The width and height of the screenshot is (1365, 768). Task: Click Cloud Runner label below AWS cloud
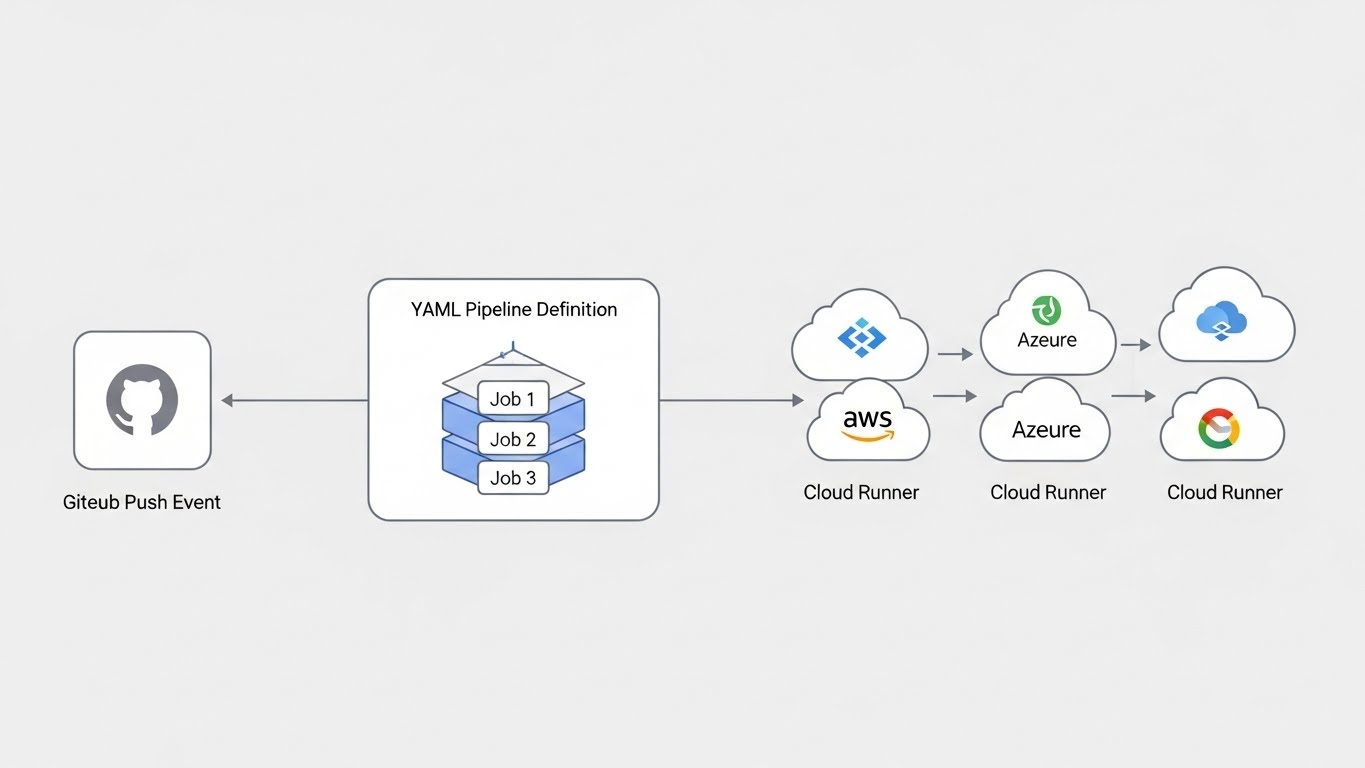point(861,492)
